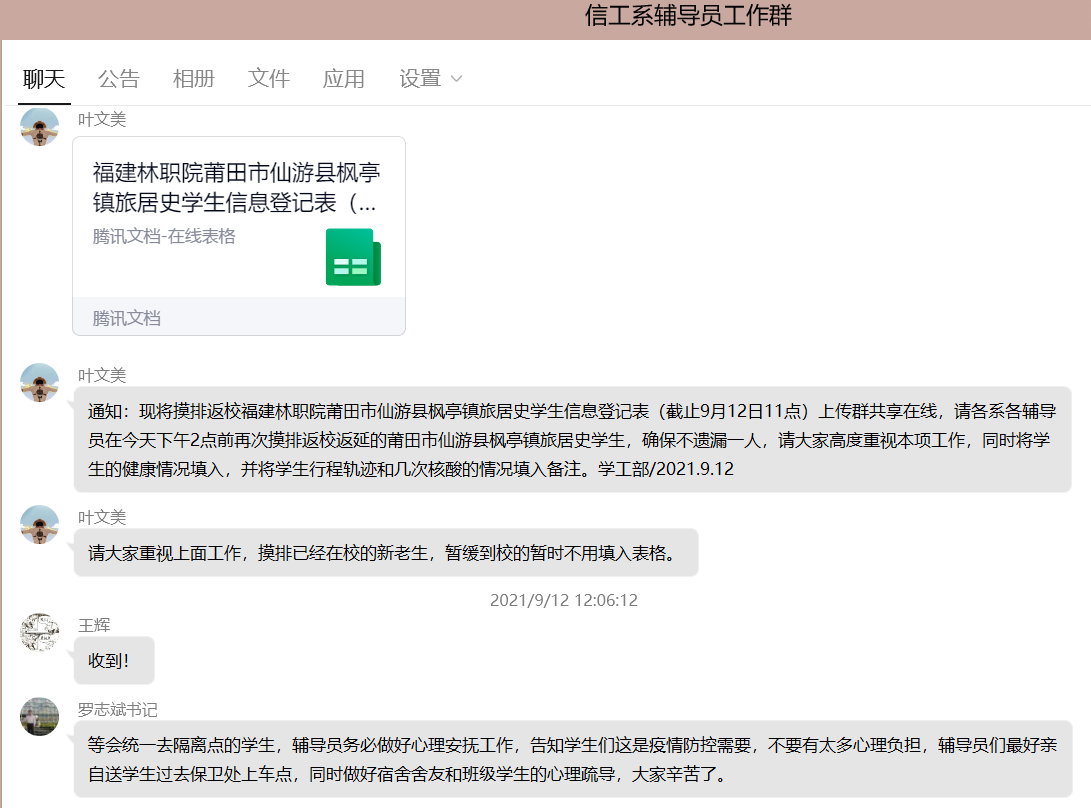Click sender name 罗志斌书记
This screenshot has height=808, width=1091.
tap(118, 710)
